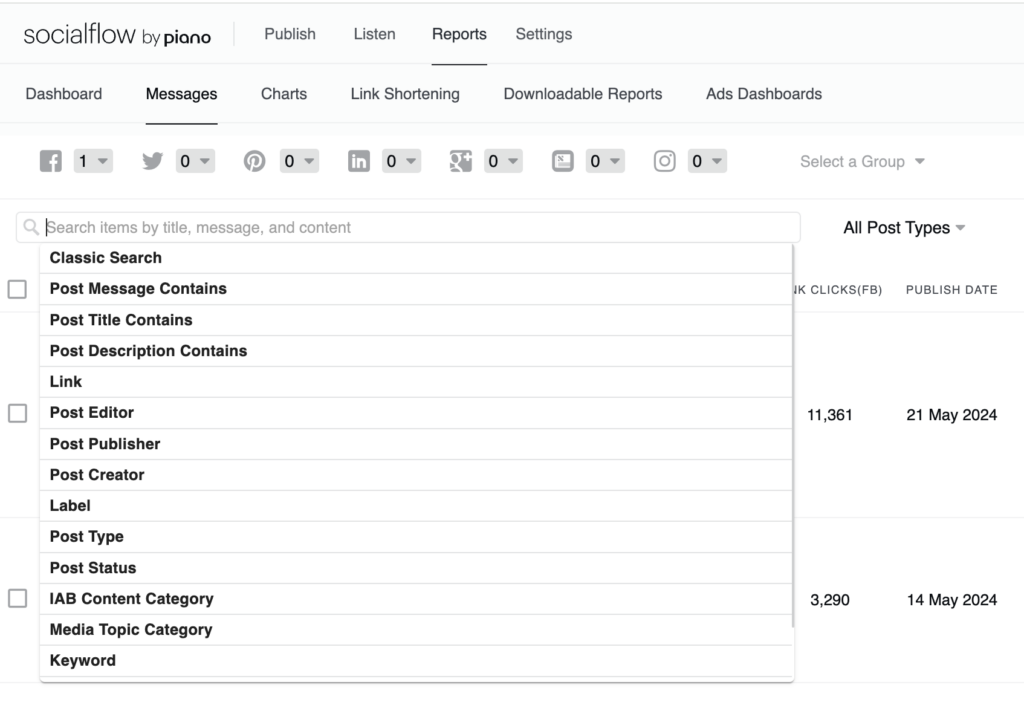The width and height of the screenshot is (1024, 705).
Task: Tick the select-all checkbox in header row
Action: click(x=17, y=289)
